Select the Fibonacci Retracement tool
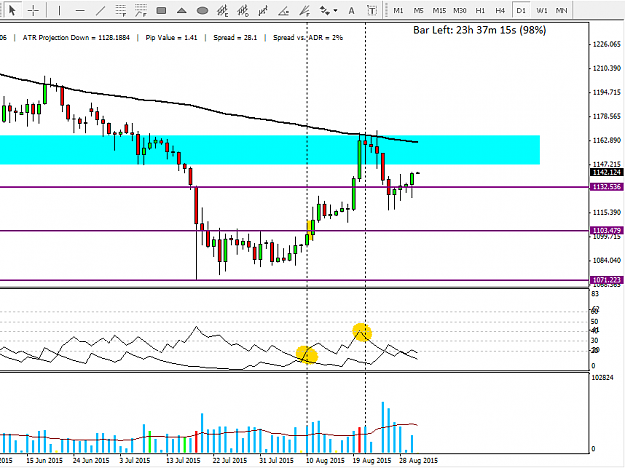 click(121, 10)
